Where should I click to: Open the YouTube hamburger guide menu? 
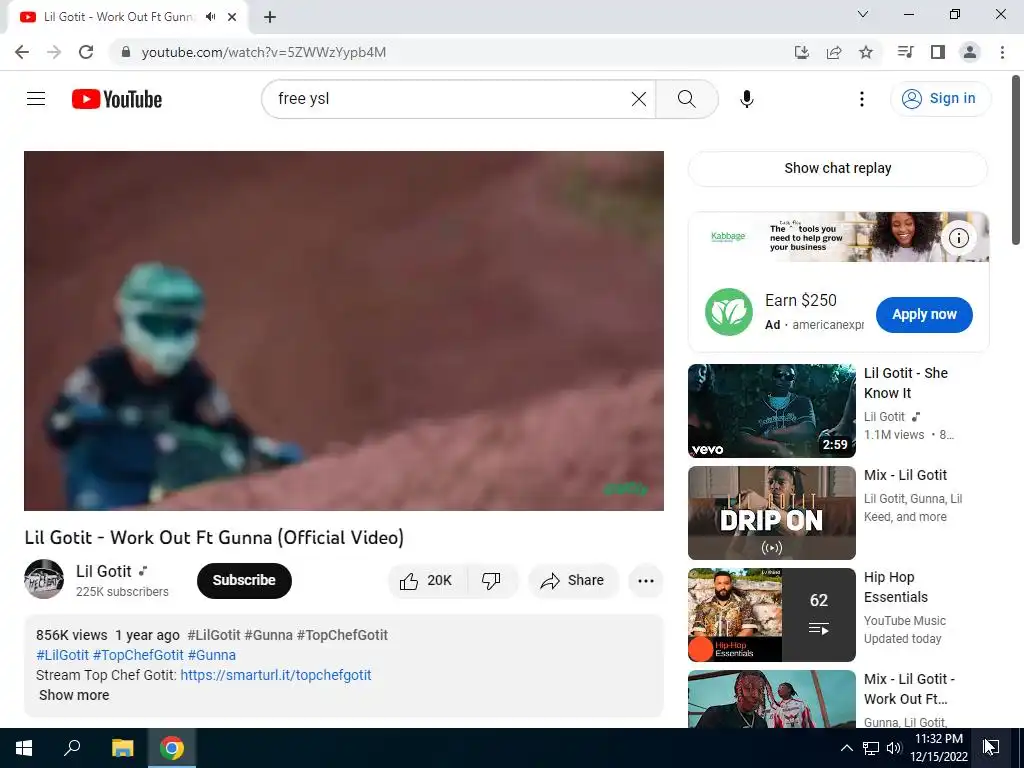tap(36, 99)
